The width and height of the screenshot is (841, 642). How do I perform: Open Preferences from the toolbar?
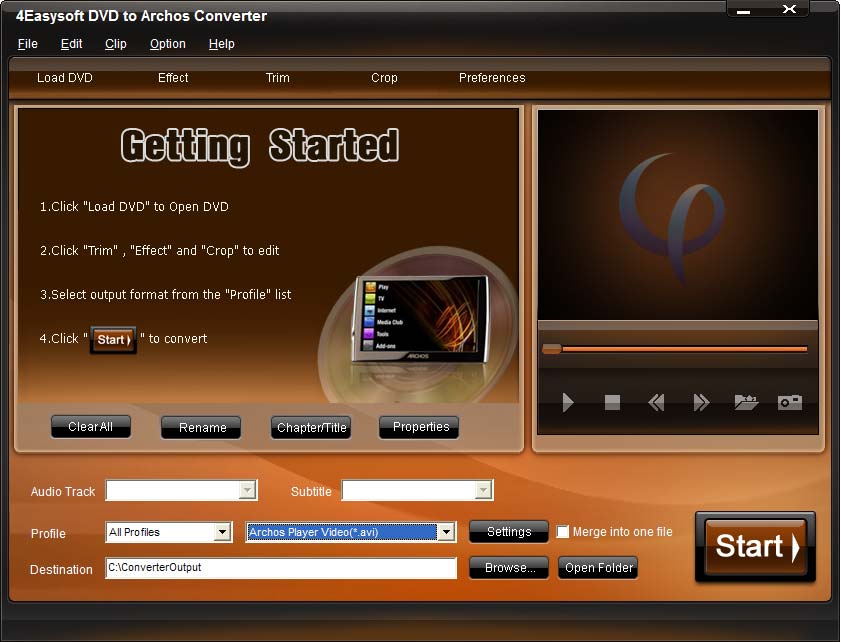pos(491,78)
